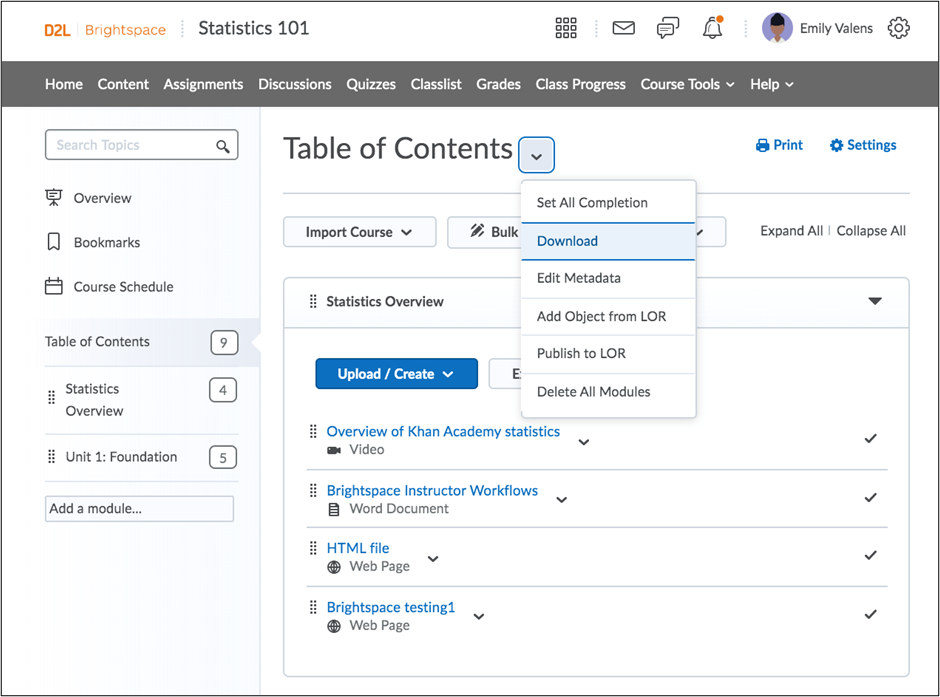
Task: Click the Expand All link
Action: coord(791,231)
